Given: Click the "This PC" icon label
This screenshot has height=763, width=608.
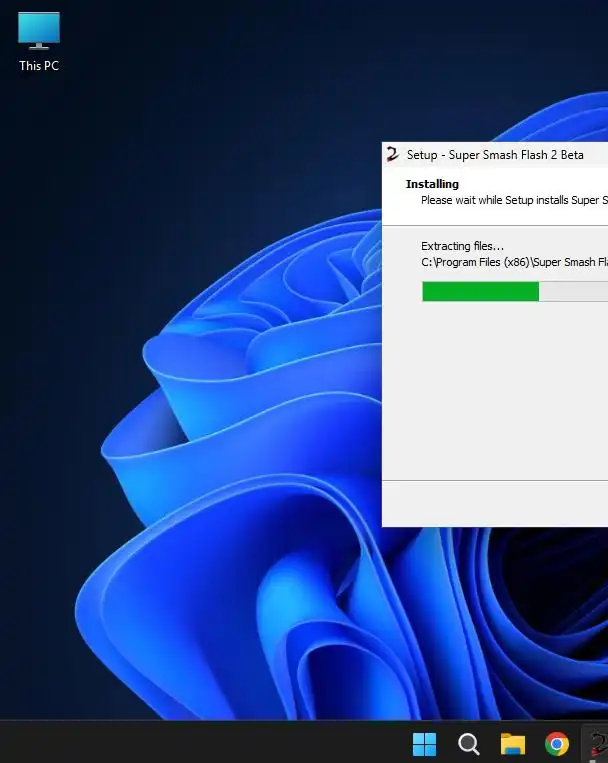Looking at the screenshot, I should 39,66.
